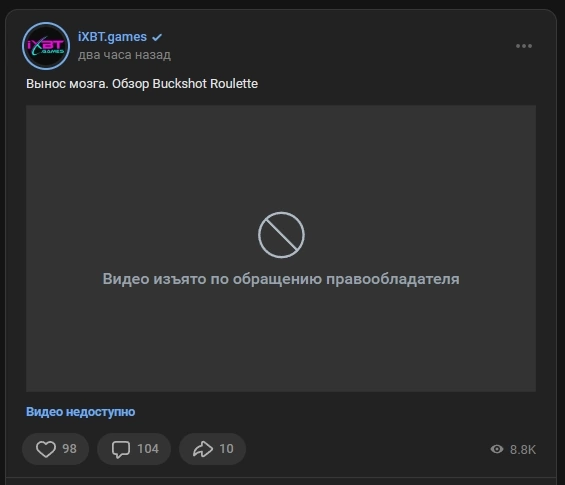Open the iXBT.games channel name link
Screen dimensions: 565x485
112,37
